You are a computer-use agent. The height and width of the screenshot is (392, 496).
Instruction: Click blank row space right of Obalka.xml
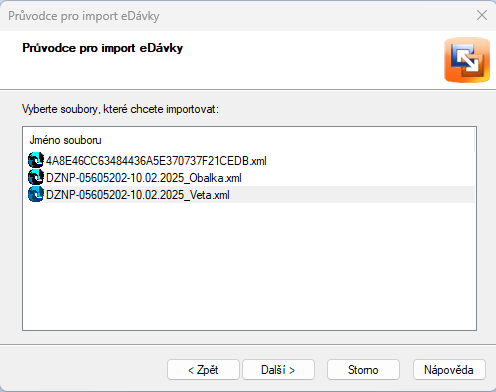point(358,178)
